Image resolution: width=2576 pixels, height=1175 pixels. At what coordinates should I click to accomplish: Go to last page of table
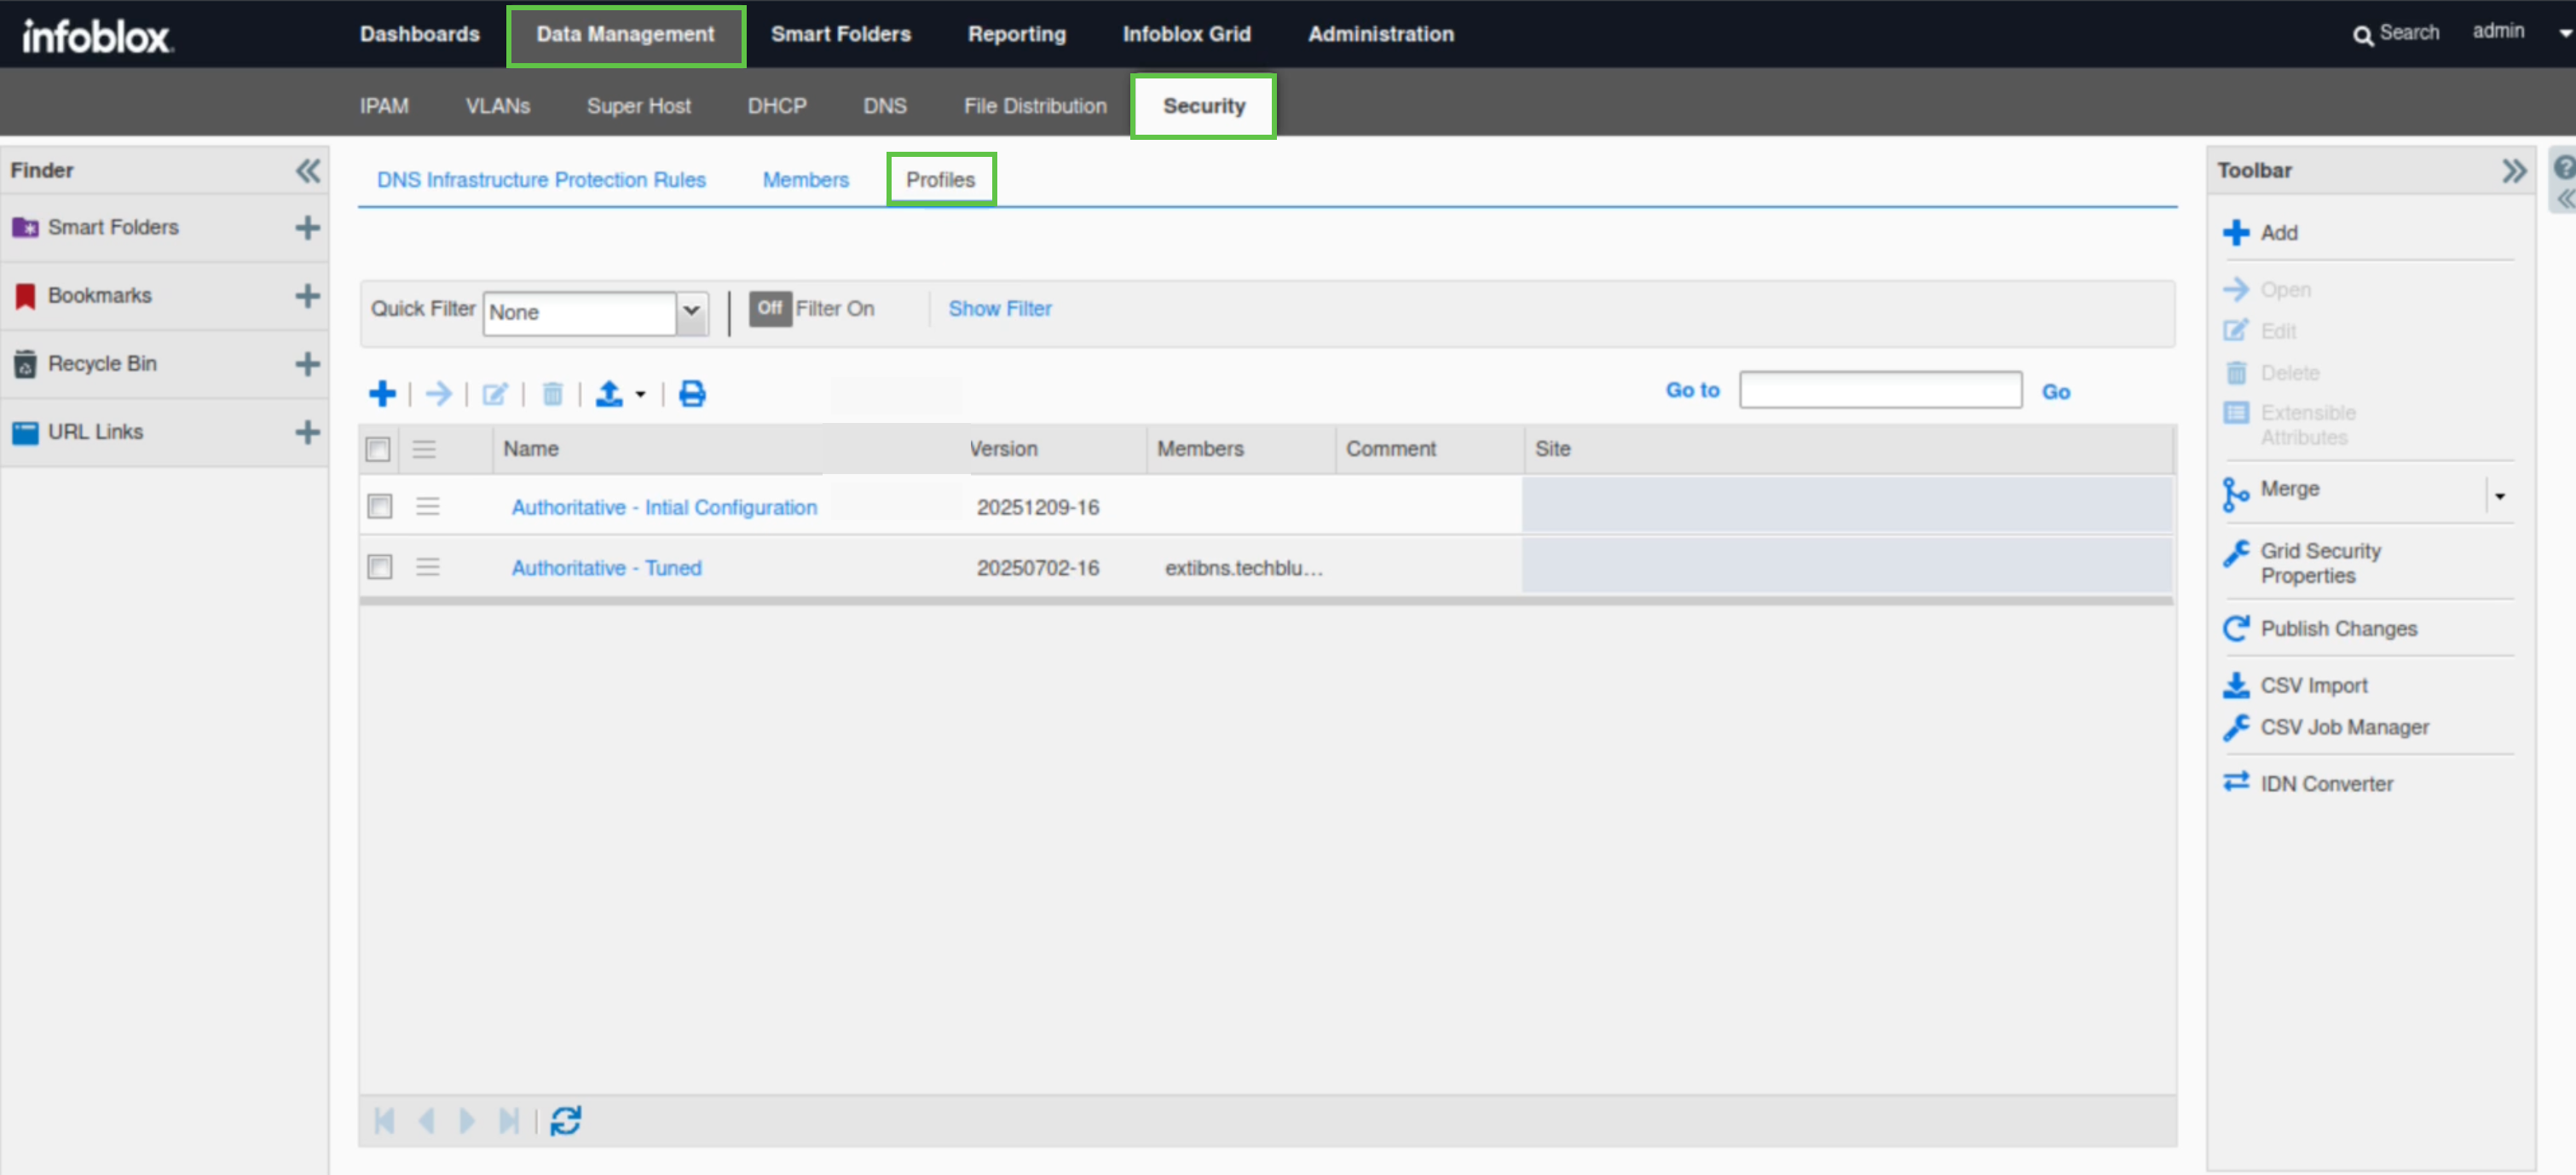point(508,1121)
